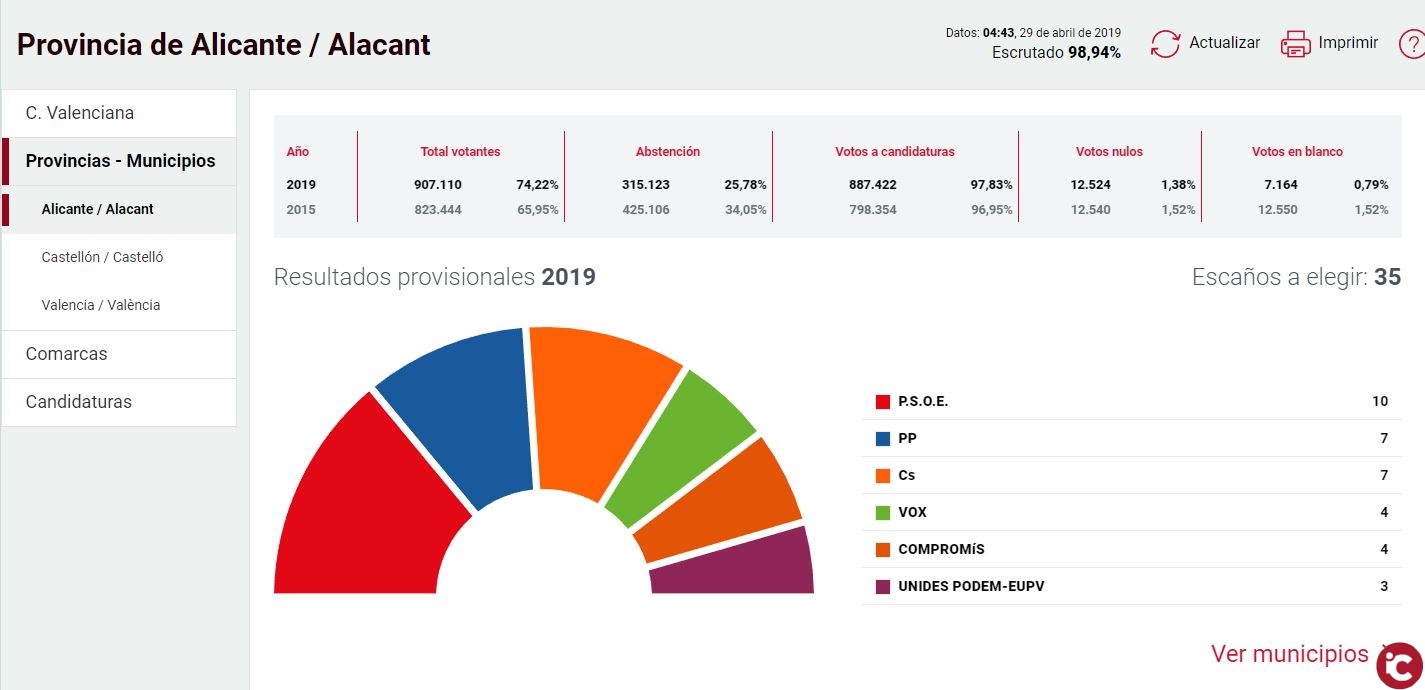
Task: Click the P.S.O.E. red legend swatch
Action: (883, 402)
